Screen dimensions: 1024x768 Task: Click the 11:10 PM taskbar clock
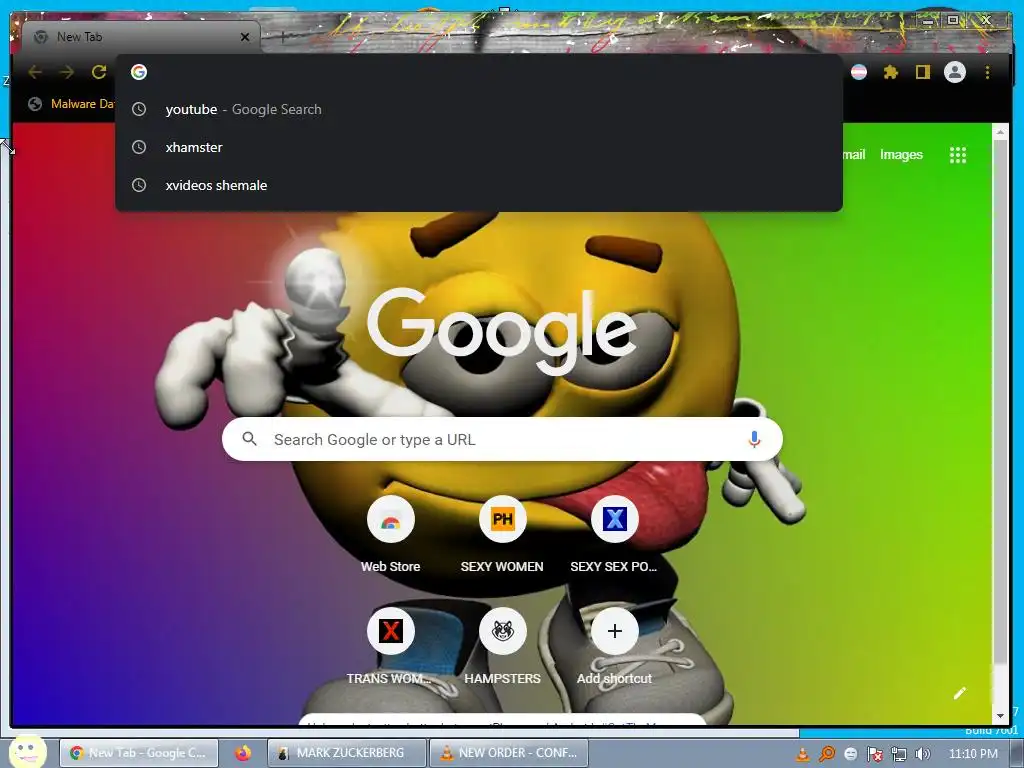tap(973, 754)
